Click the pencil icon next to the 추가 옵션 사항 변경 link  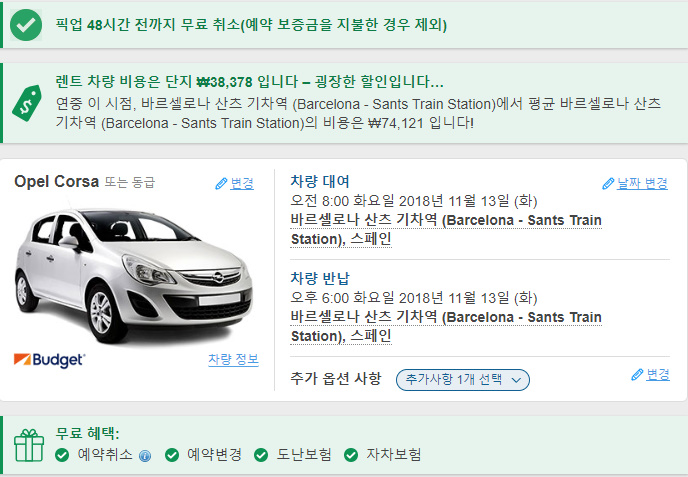pos(637,375)
